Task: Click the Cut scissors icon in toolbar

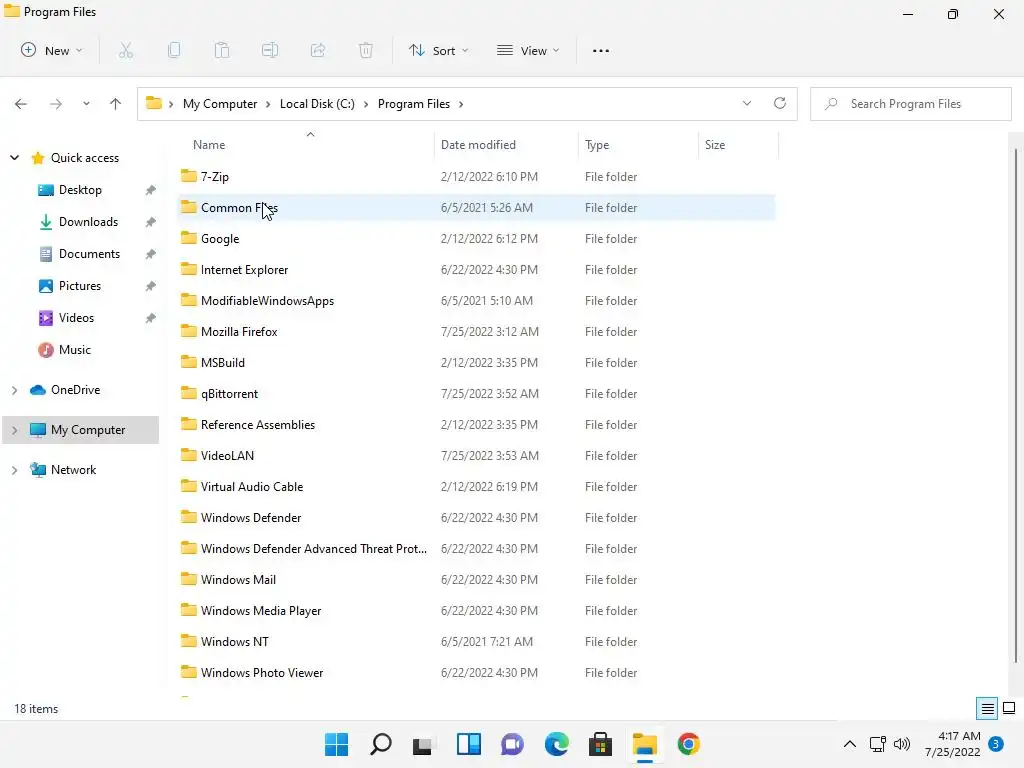Action: [x=126, y=50]
